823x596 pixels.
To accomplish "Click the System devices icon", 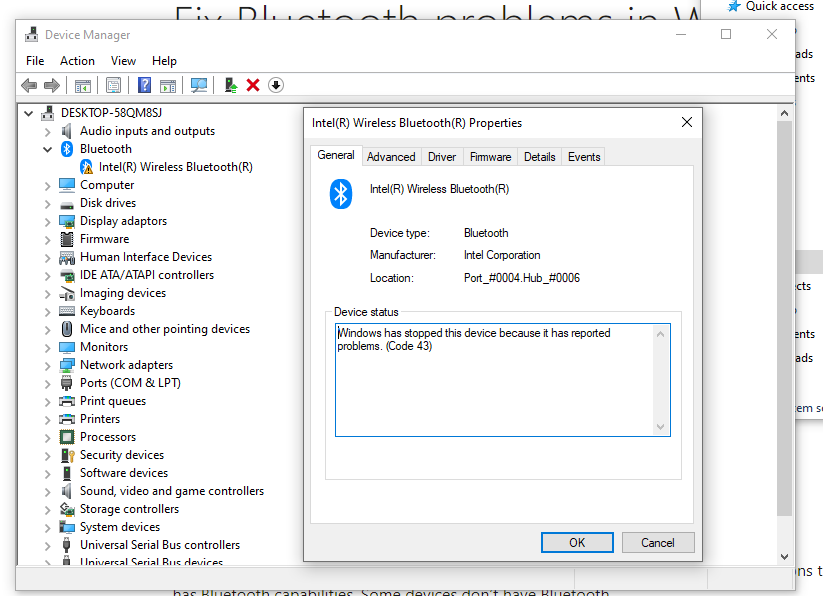I will 67,527.
